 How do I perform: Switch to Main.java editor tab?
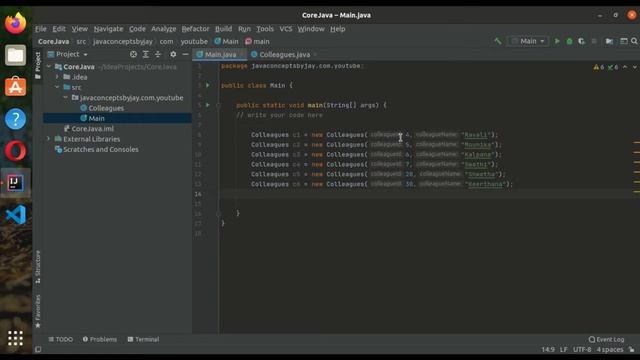220,54
